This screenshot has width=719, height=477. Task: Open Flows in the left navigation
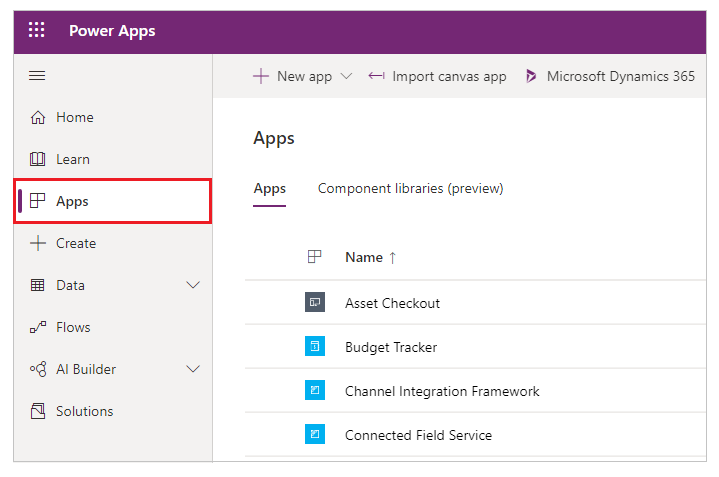(113, 327)
